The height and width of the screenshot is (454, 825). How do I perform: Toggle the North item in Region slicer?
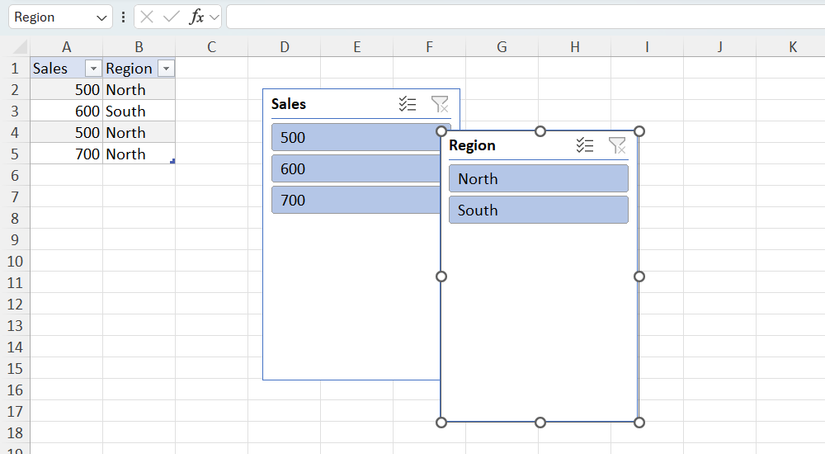pyautogui.click(x=538, y=179)
